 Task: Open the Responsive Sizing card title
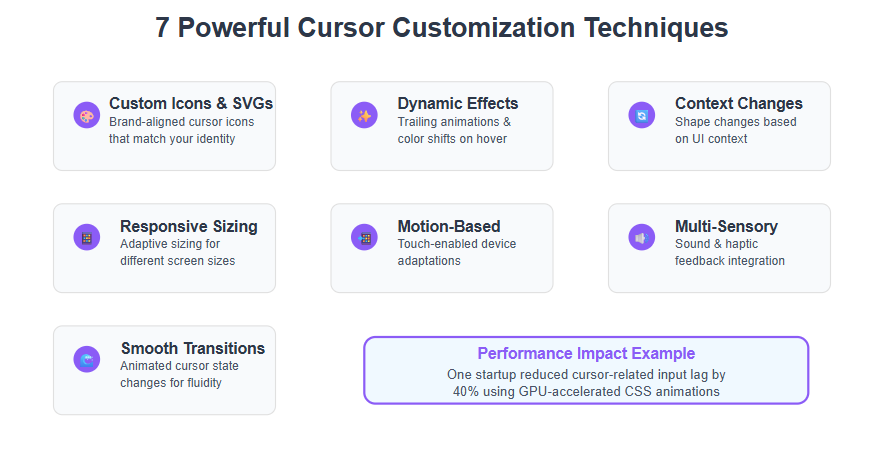tap(189, 226)
